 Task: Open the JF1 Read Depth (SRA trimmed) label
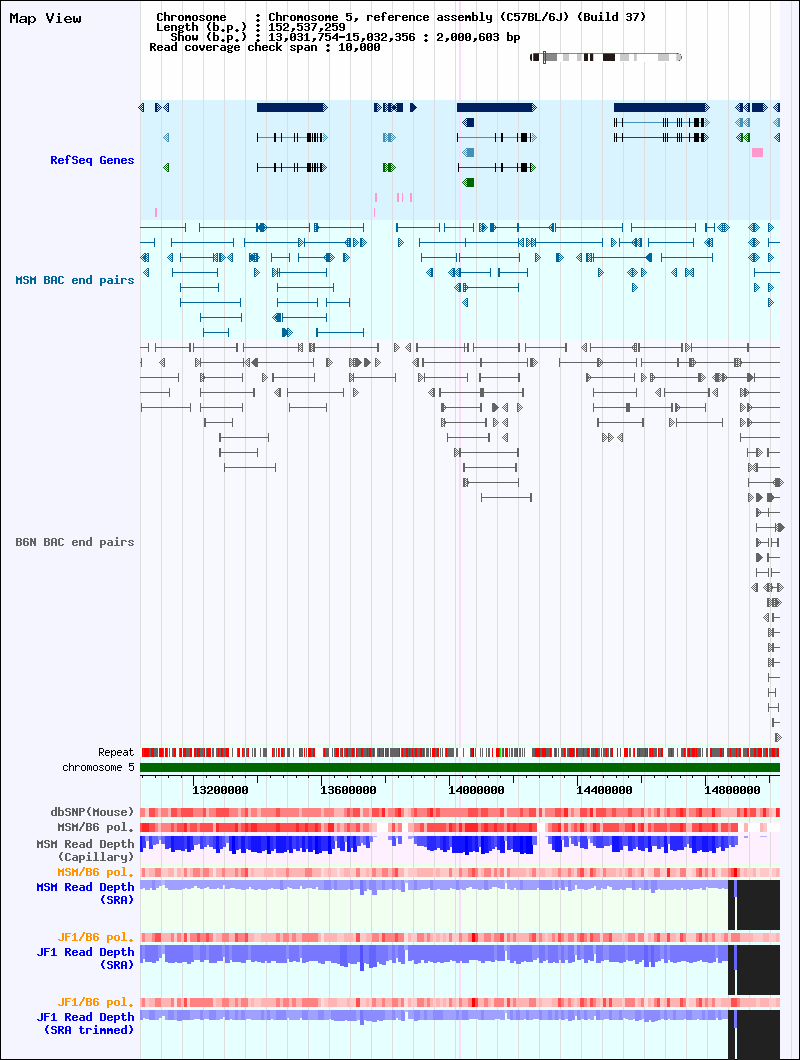pos(86,1023)
